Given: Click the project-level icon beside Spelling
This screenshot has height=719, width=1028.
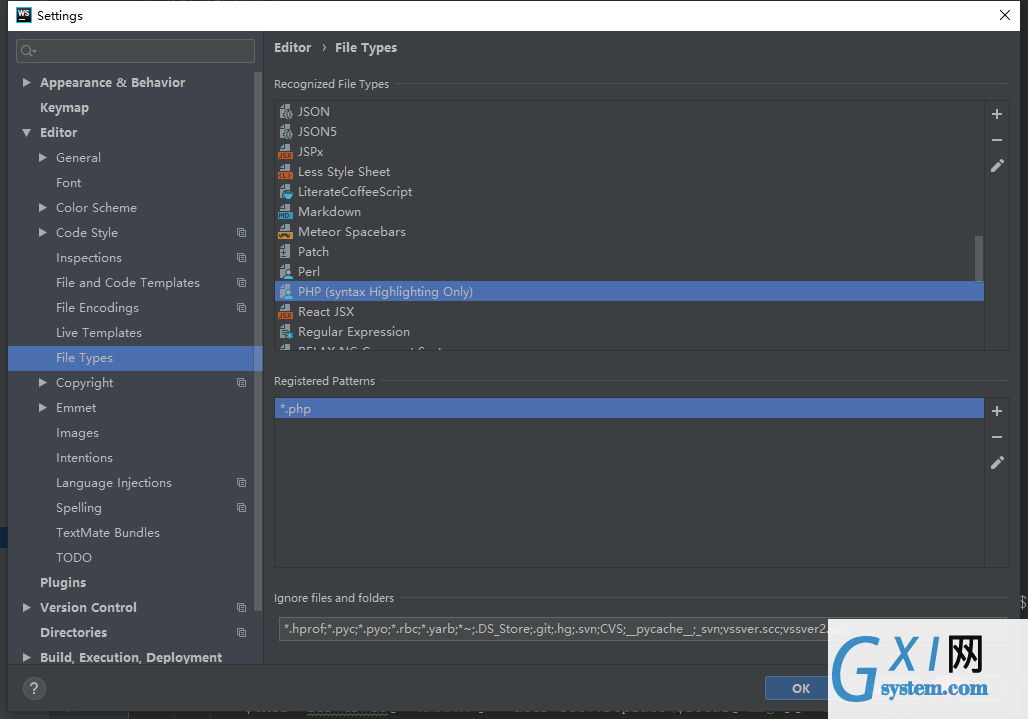Looking at the screenshot, I should coord(241,507).
